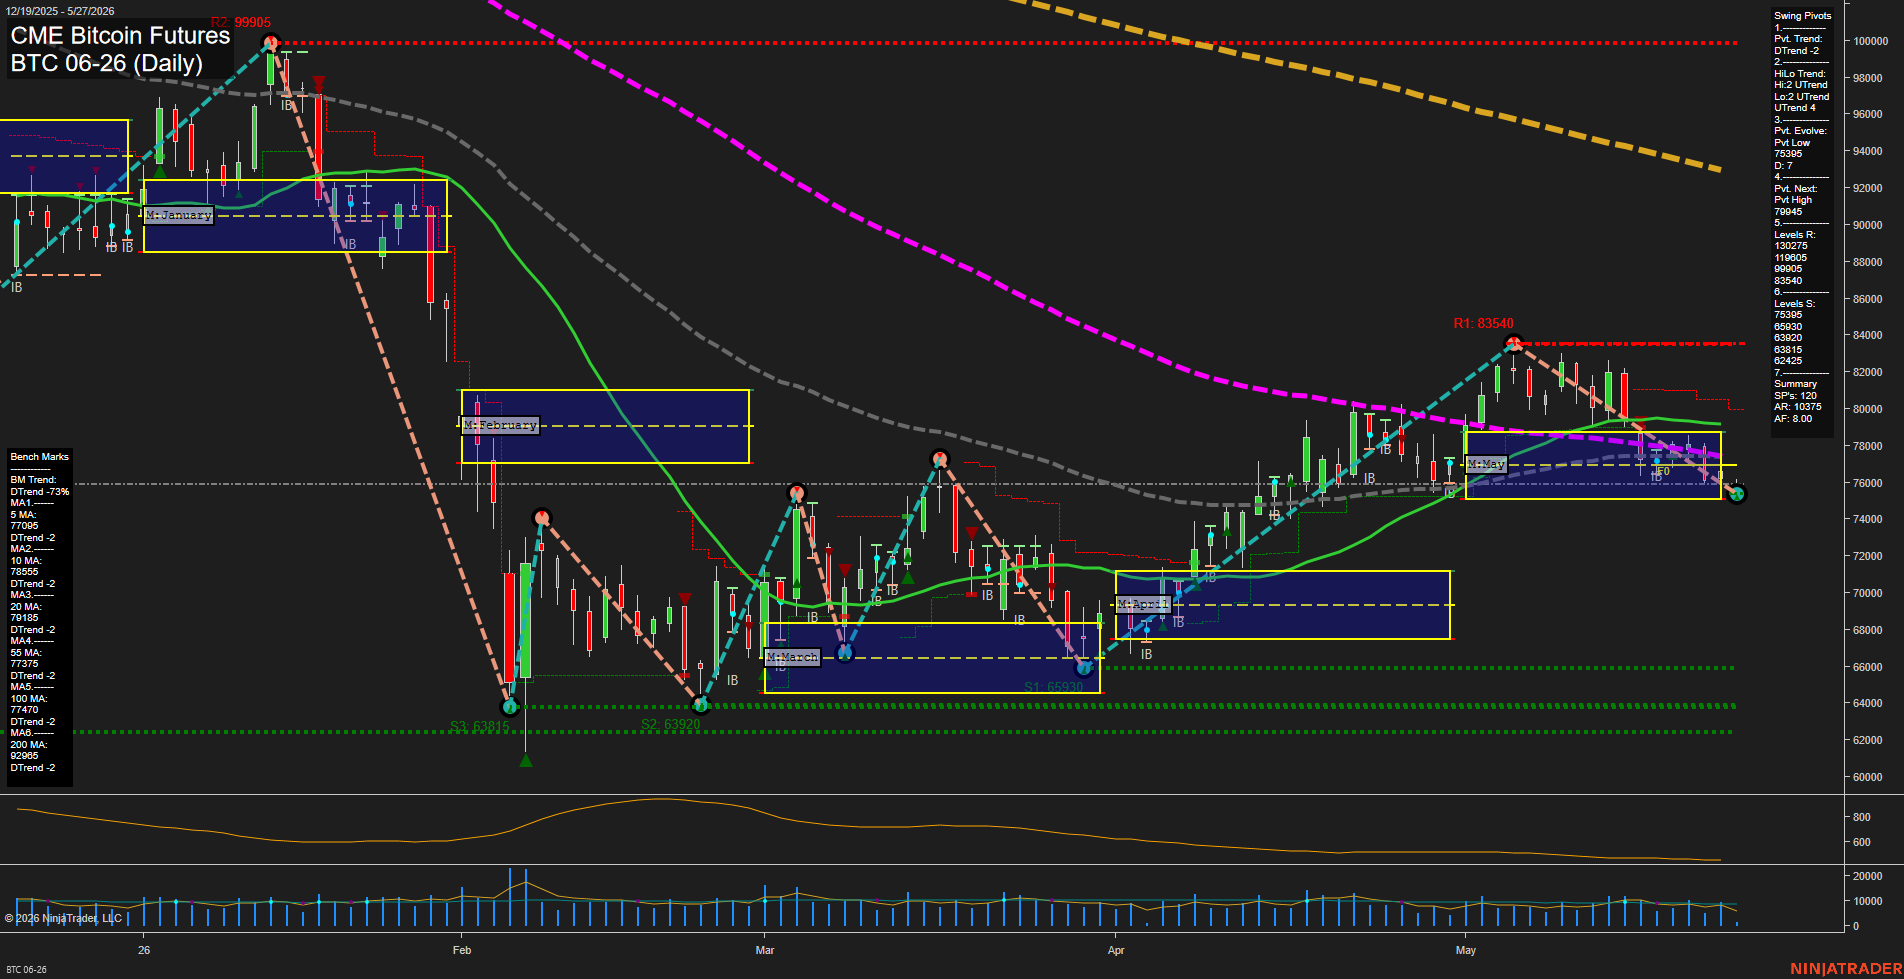This screenshot has height=979, width=1904.
Task: Click the latest green pivot marker at right edge
Action: [x=1737, y=494]
